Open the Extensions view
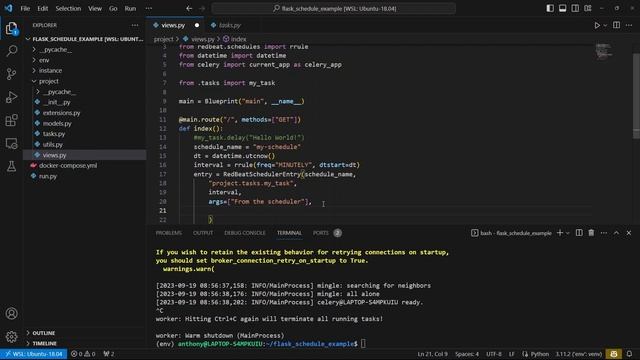Image resolution: width=640 pixels, height=360 pixels. click(11, 120)
